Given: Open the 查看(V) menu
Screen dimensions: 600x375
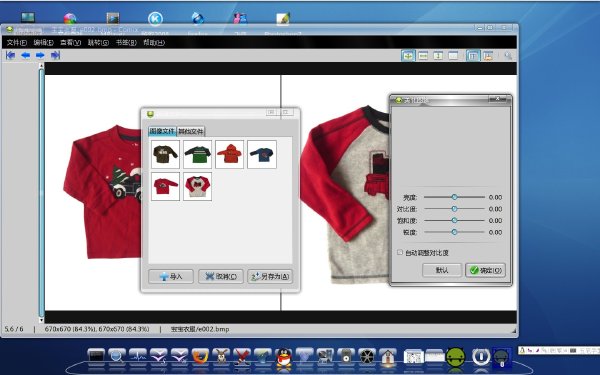Looking at the screenshot, I should [x=70, y=42].
